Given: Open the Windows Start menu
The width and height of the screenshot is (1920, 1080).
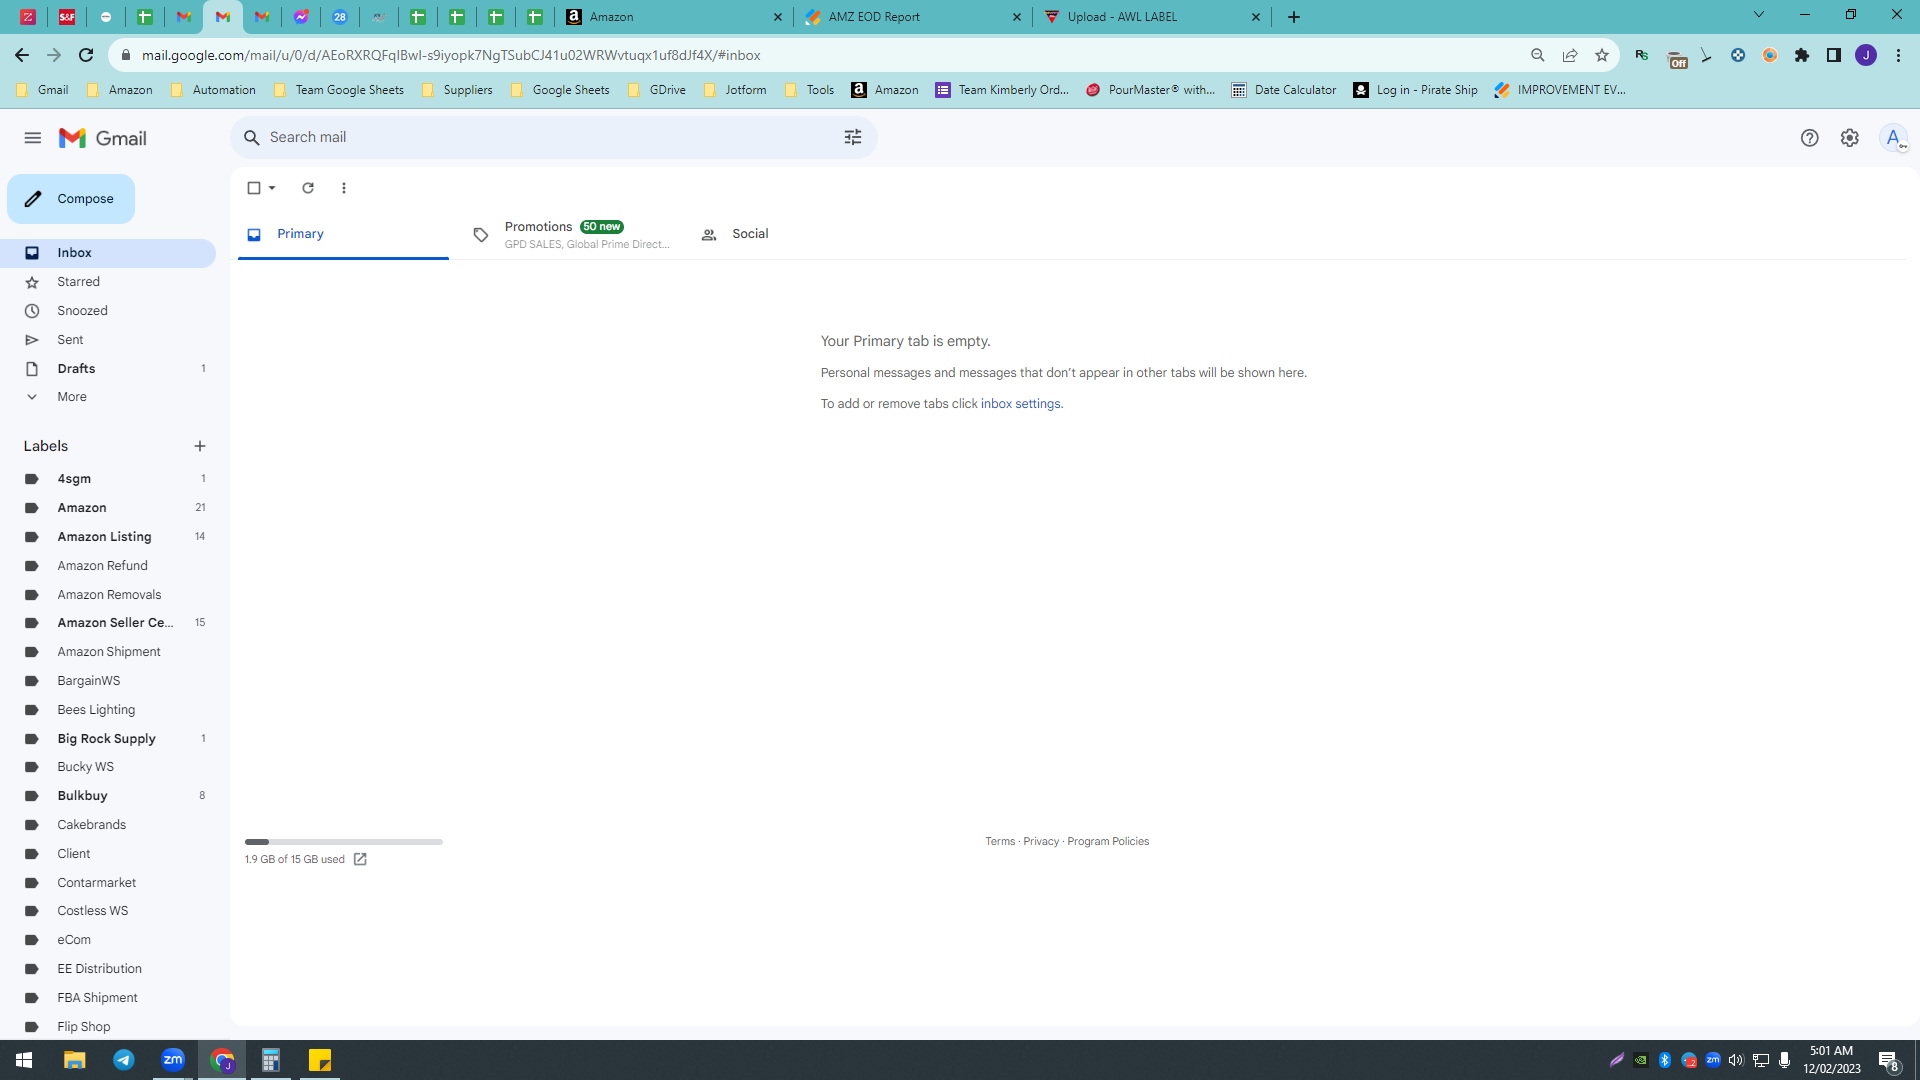Looking at the screenshot, I should (24, 1060).
